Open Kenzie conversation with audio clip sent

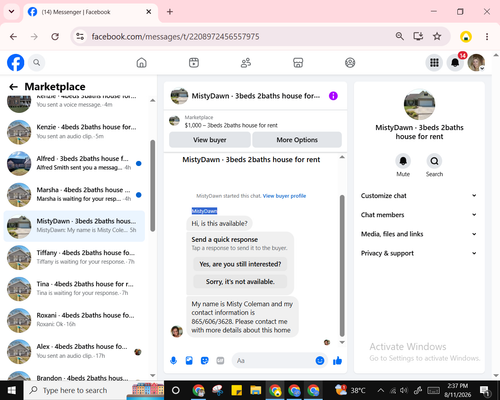74,132
